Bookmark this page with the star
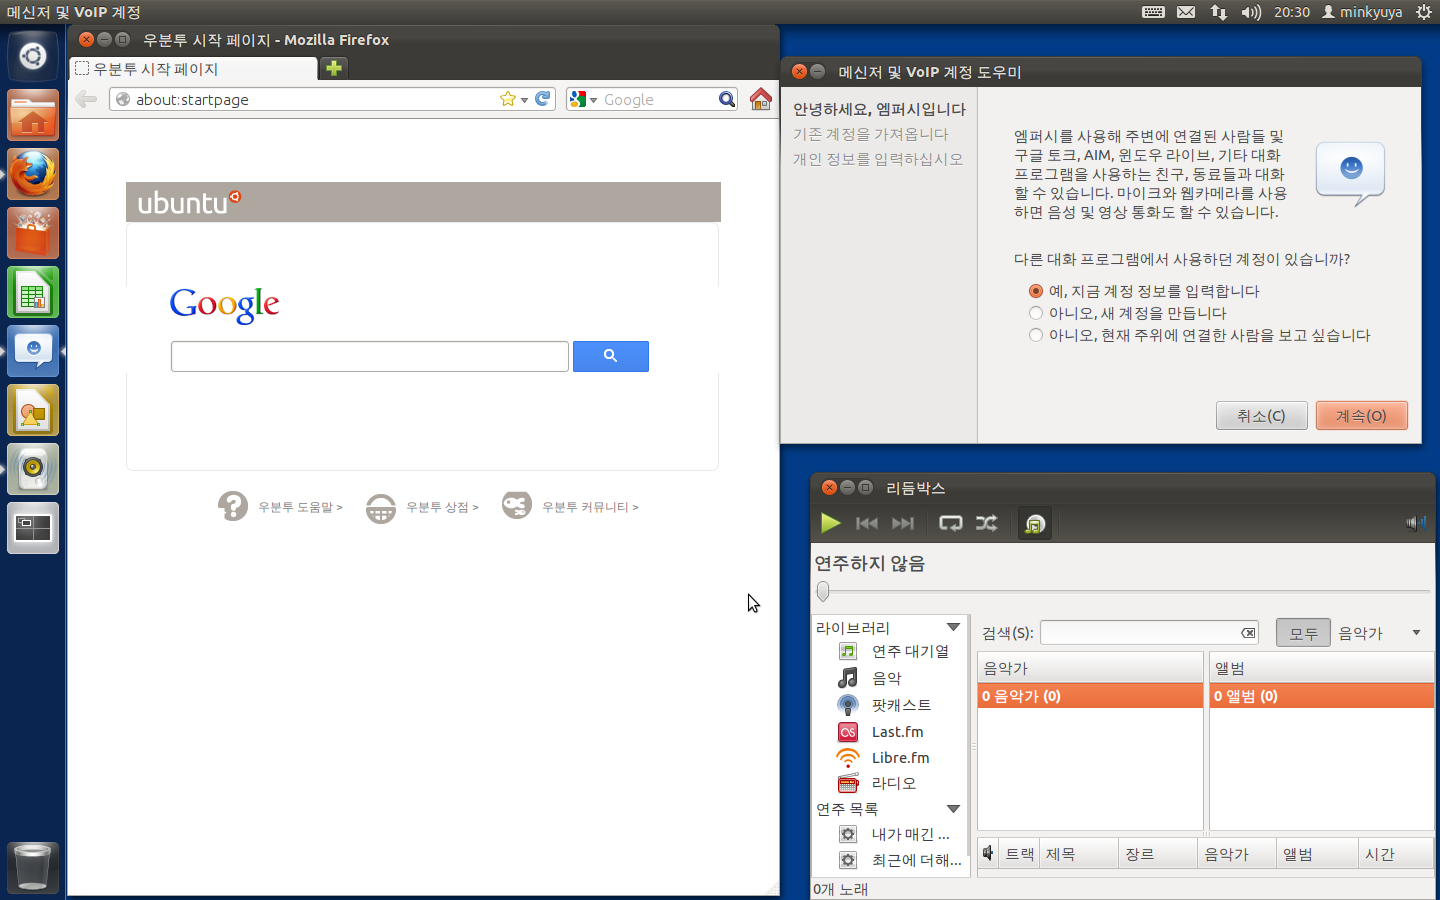1440x900 pixels. point(508,99)
